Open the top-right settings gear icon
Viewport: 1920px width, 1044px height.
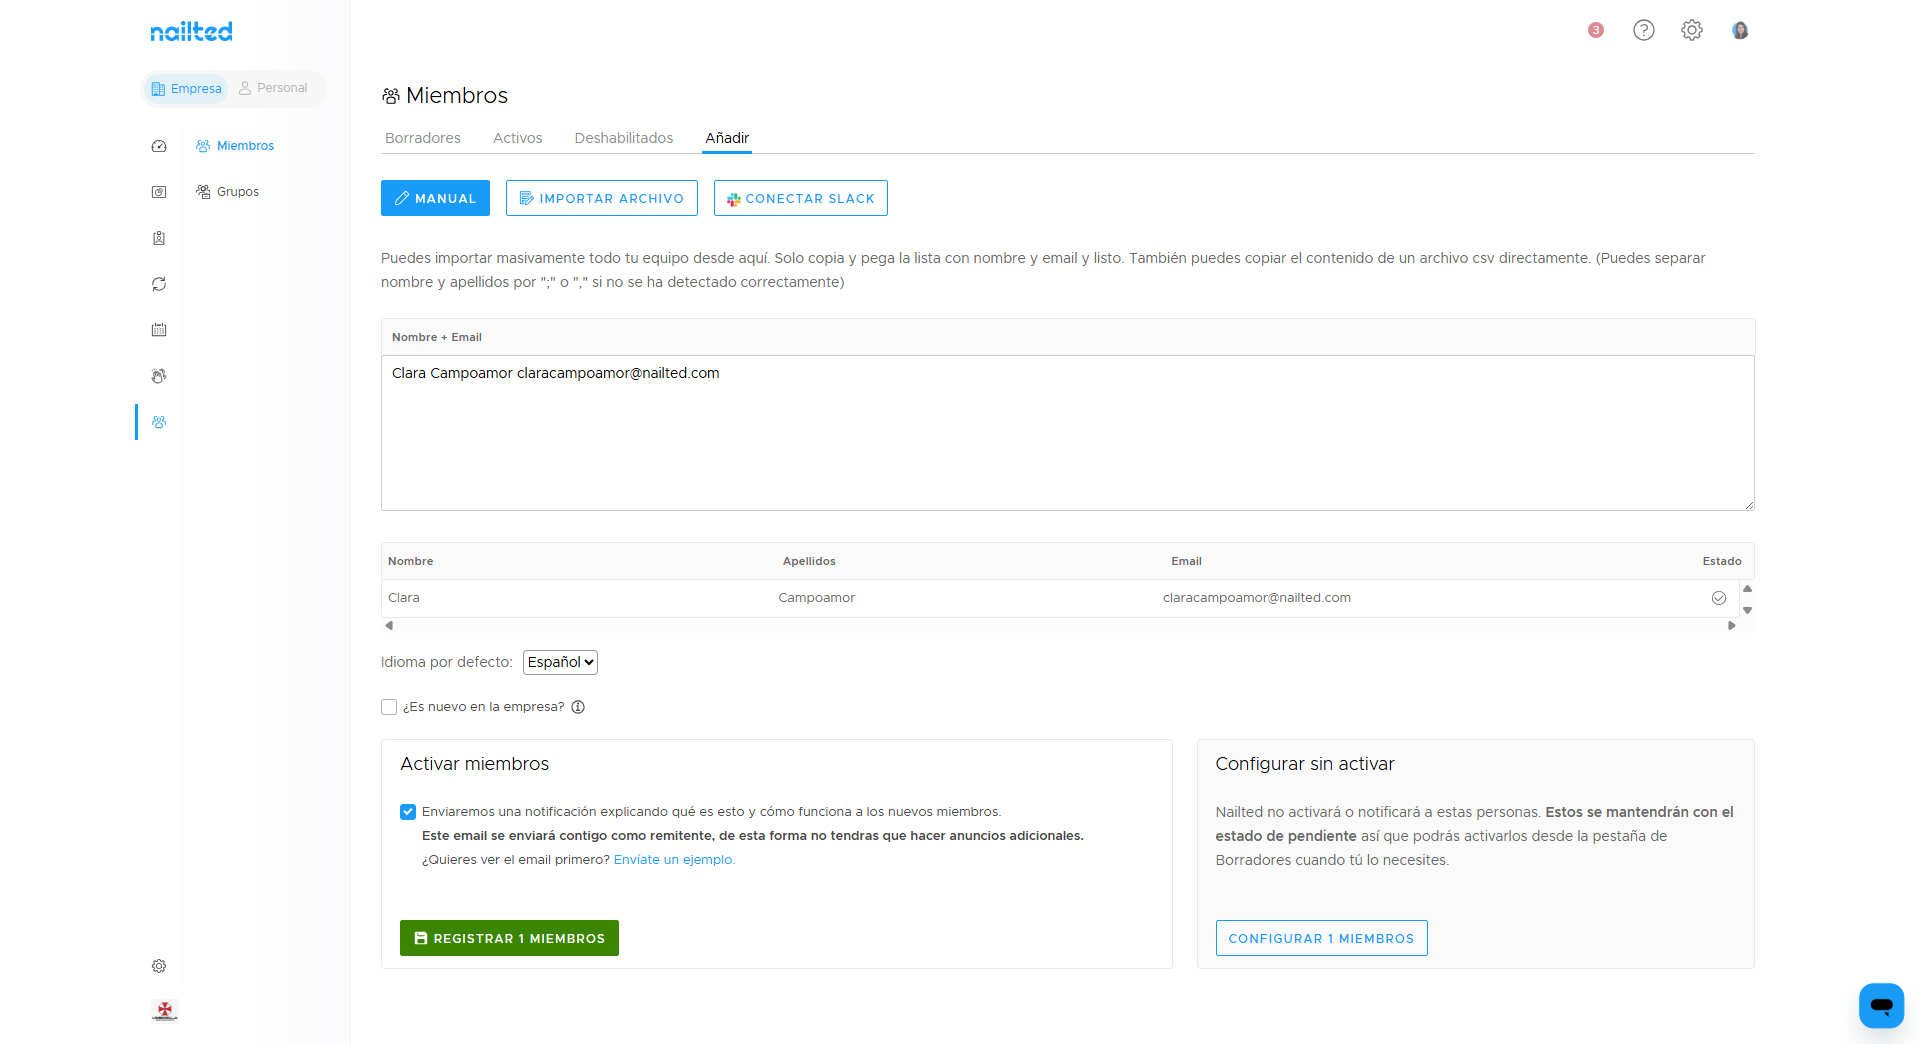pyautogui.click(x=1692, y=30)
